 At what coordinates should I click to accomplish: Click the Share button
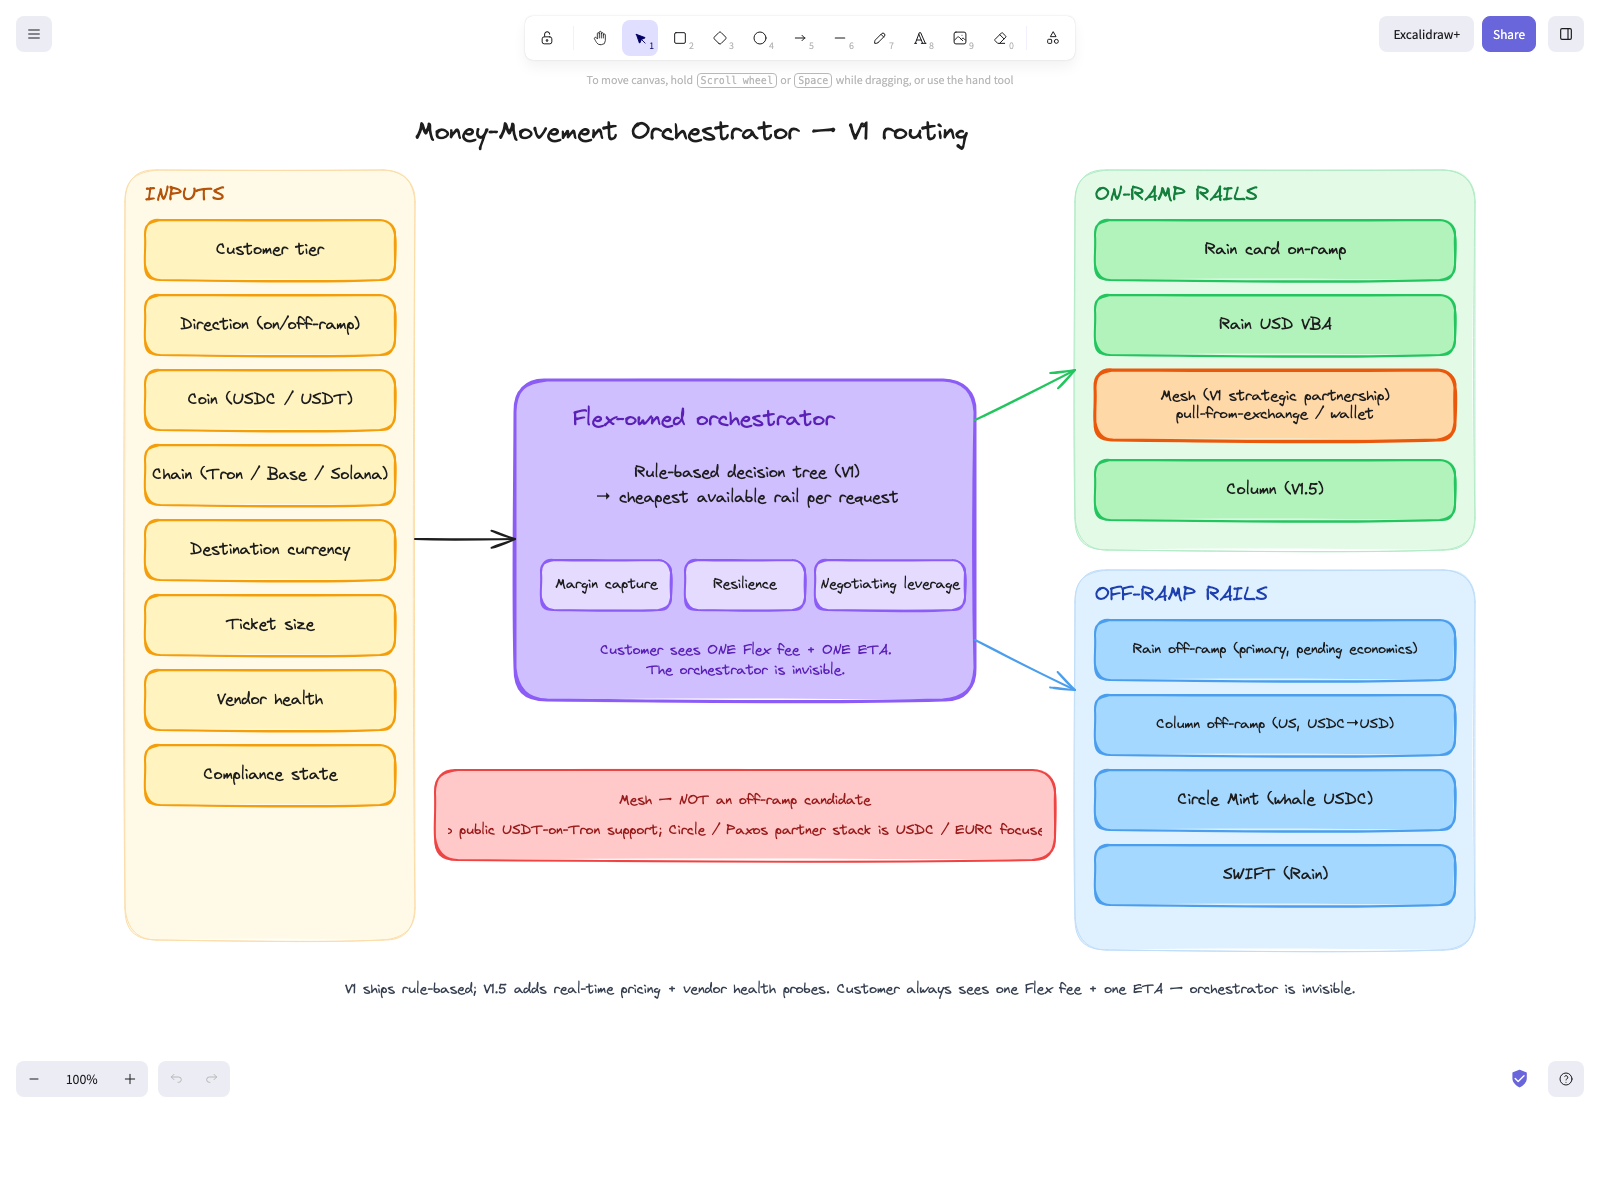[x=1508, y=34]
